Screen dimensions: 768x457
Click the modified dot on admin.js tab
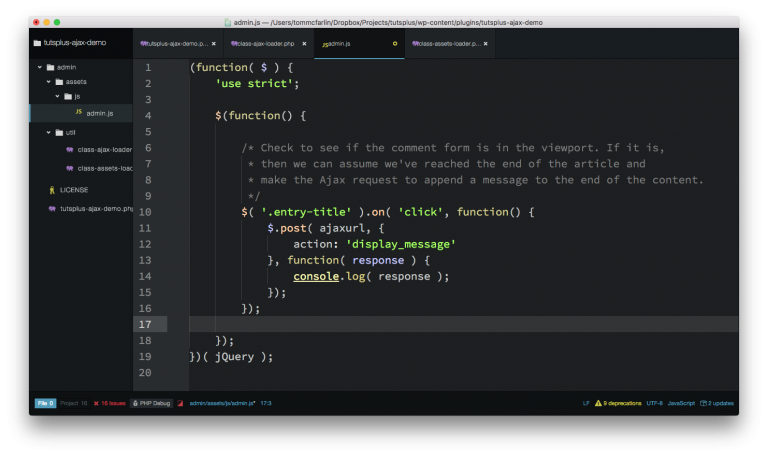(395, 44)
